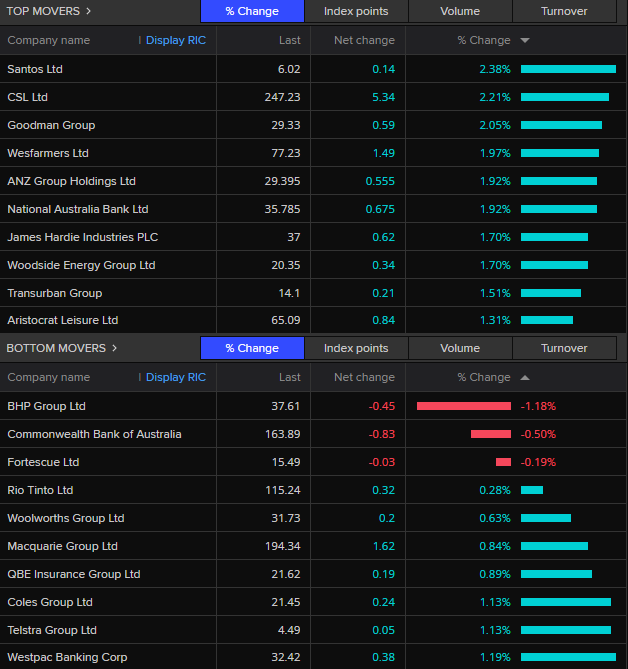Sort Top Movers by Last column header
This screenshot has width=628, height=669.
pyautogui.click(x=290, y=40)
